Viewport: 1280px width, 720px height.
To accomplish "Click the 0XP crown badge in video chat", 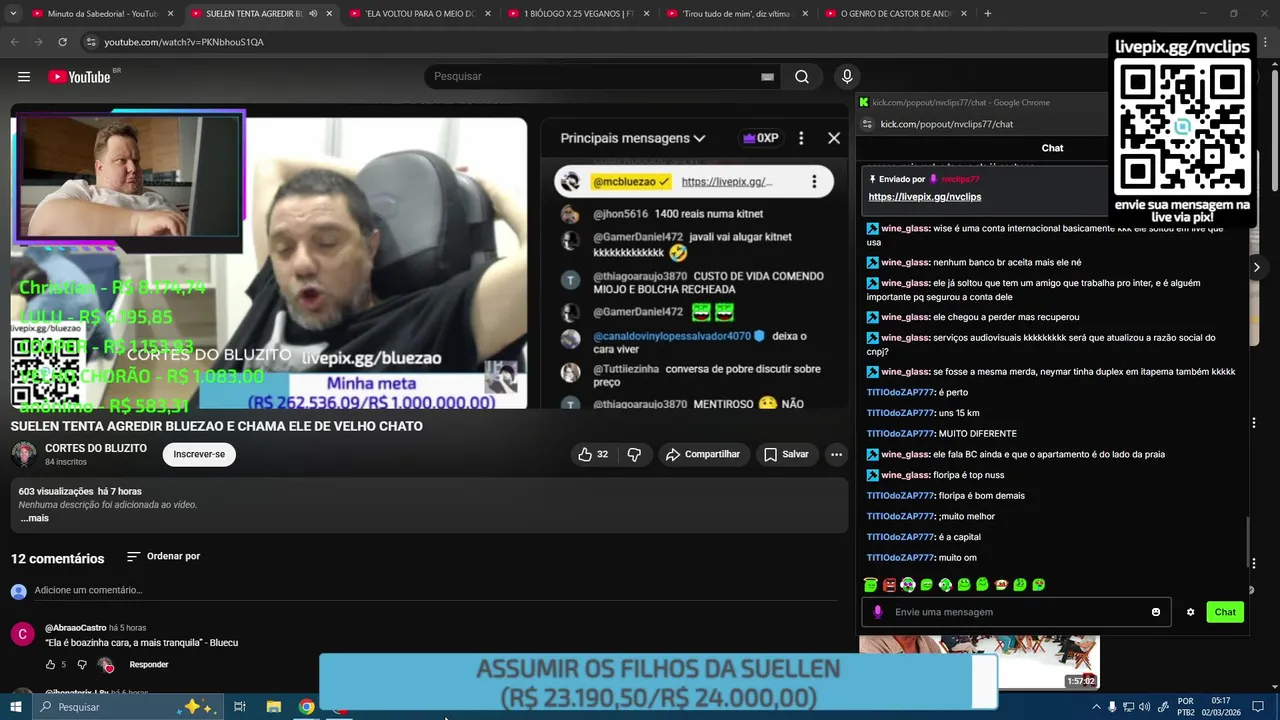I will pos(760,138).
